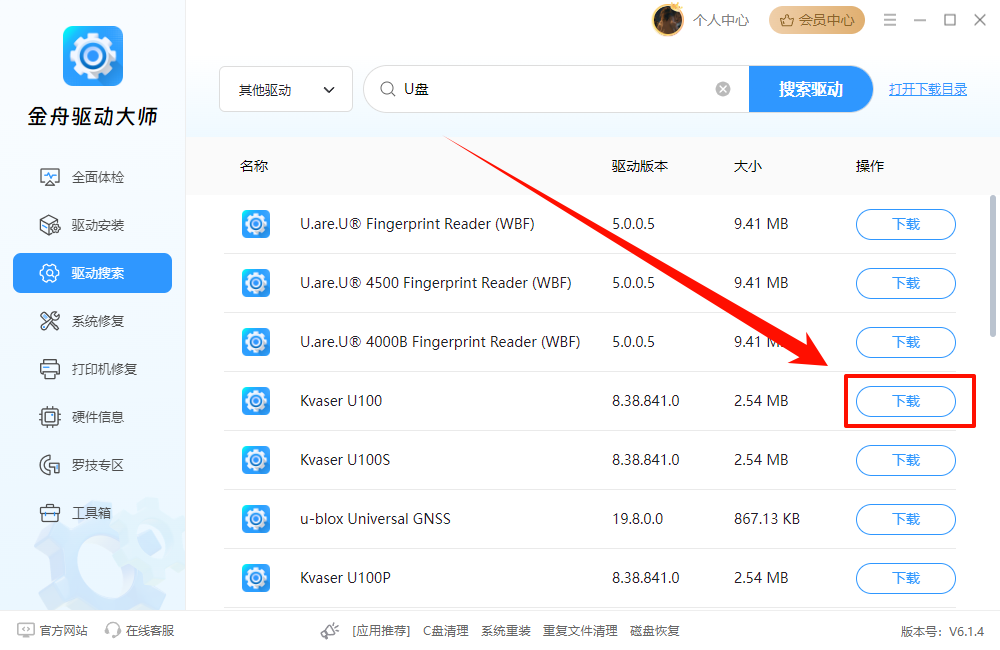Download the Kvaser U100 driver
Image resolution: width=1000 pixels, height=650 pixels.
click(x=906, y=401)
